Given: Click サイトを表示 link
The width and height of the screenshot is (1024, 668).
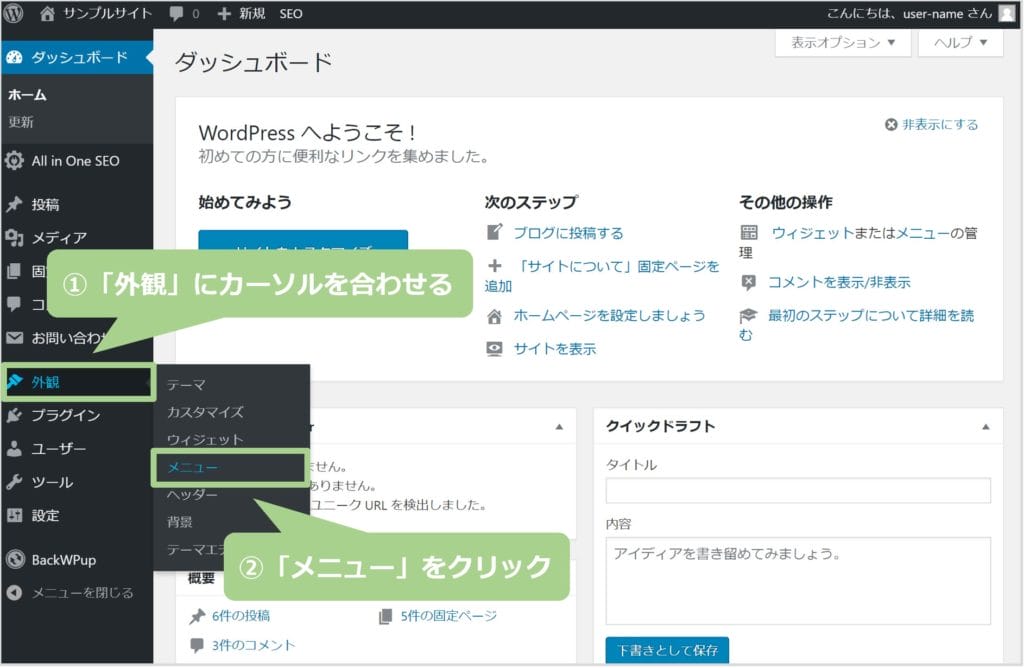Looking at the screenshot, I should tap(554, 349).
